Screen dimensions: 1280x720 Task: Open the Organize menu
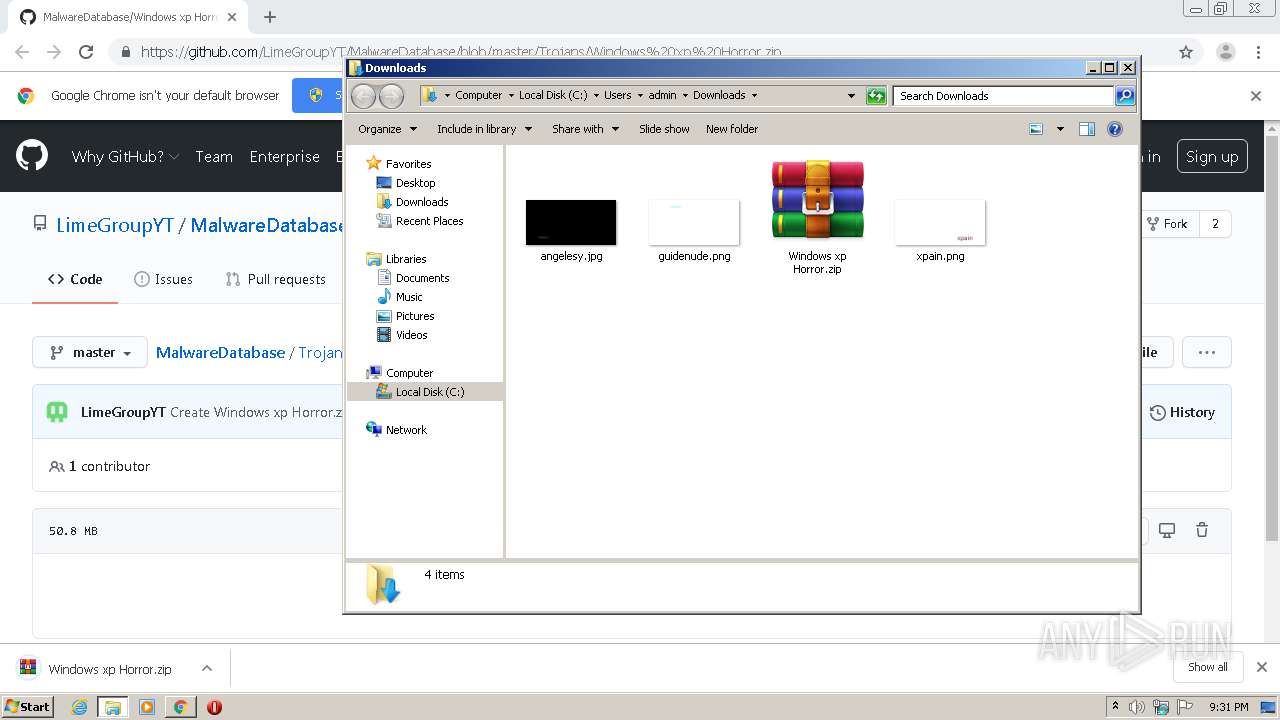point(386,129)
